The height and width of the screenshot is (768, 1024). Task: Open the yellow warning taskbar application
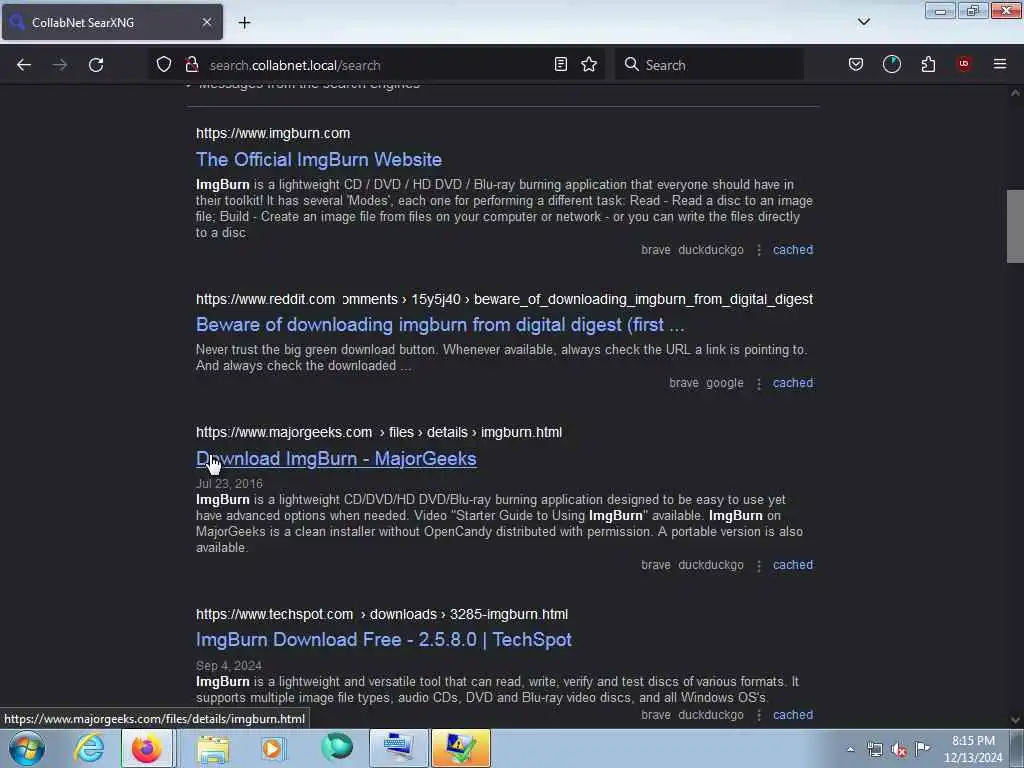coord(460,748)
